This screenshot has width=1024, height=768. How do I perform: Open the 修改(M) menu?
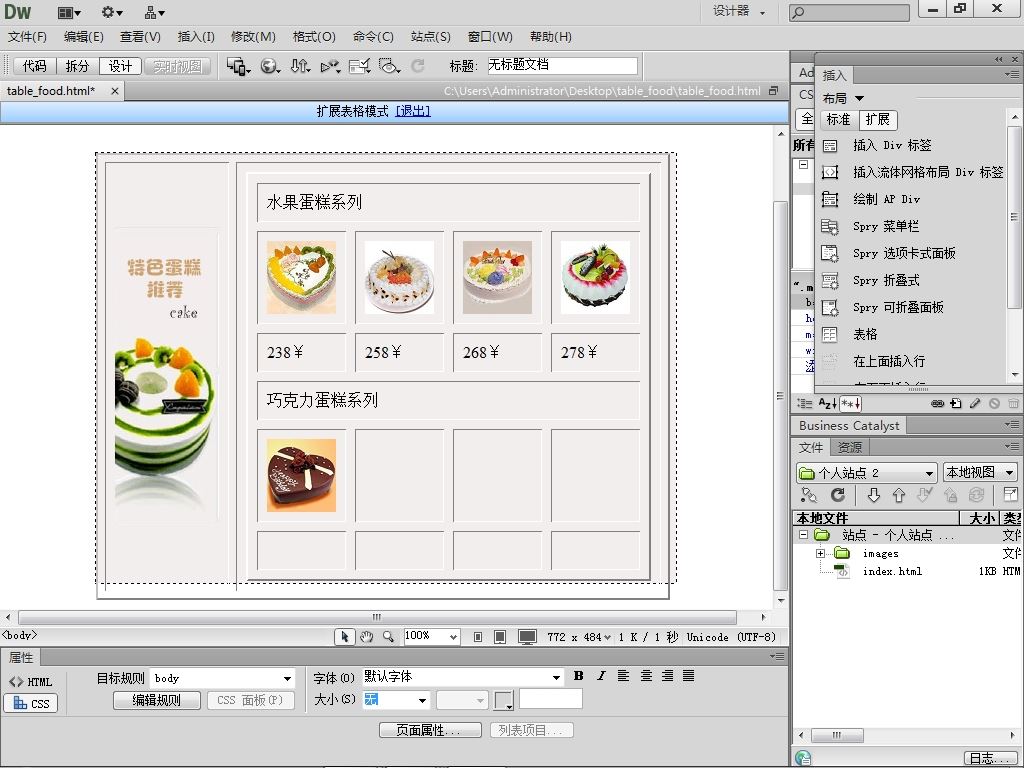[x=253, y=37]
